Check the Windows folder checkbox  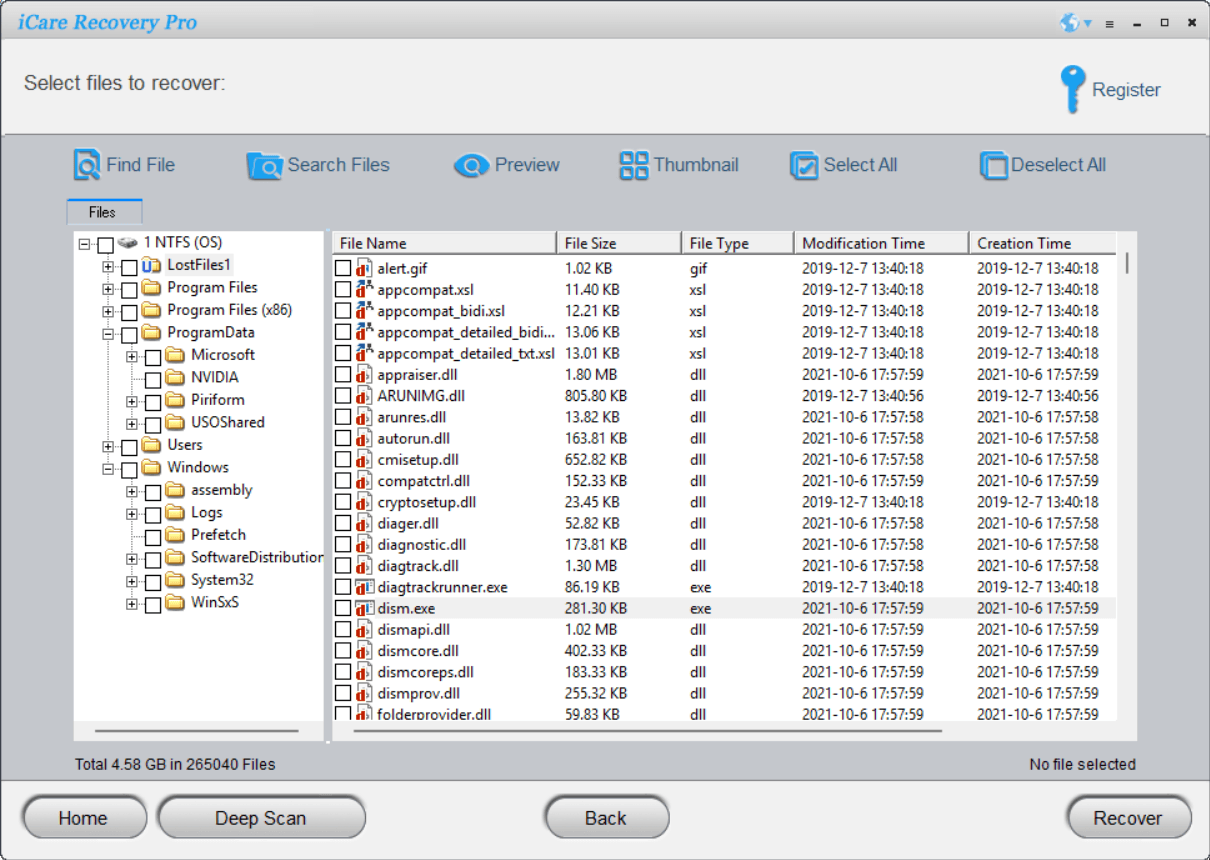tap(129, 469)
